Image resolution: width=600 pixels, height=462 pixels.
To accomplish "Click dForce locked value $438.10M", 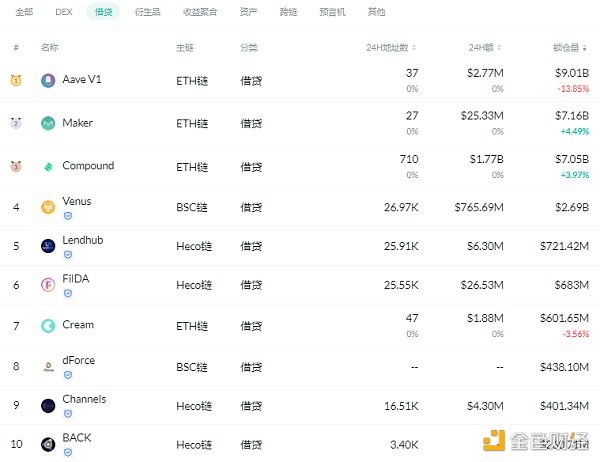I will pos(564,367).
